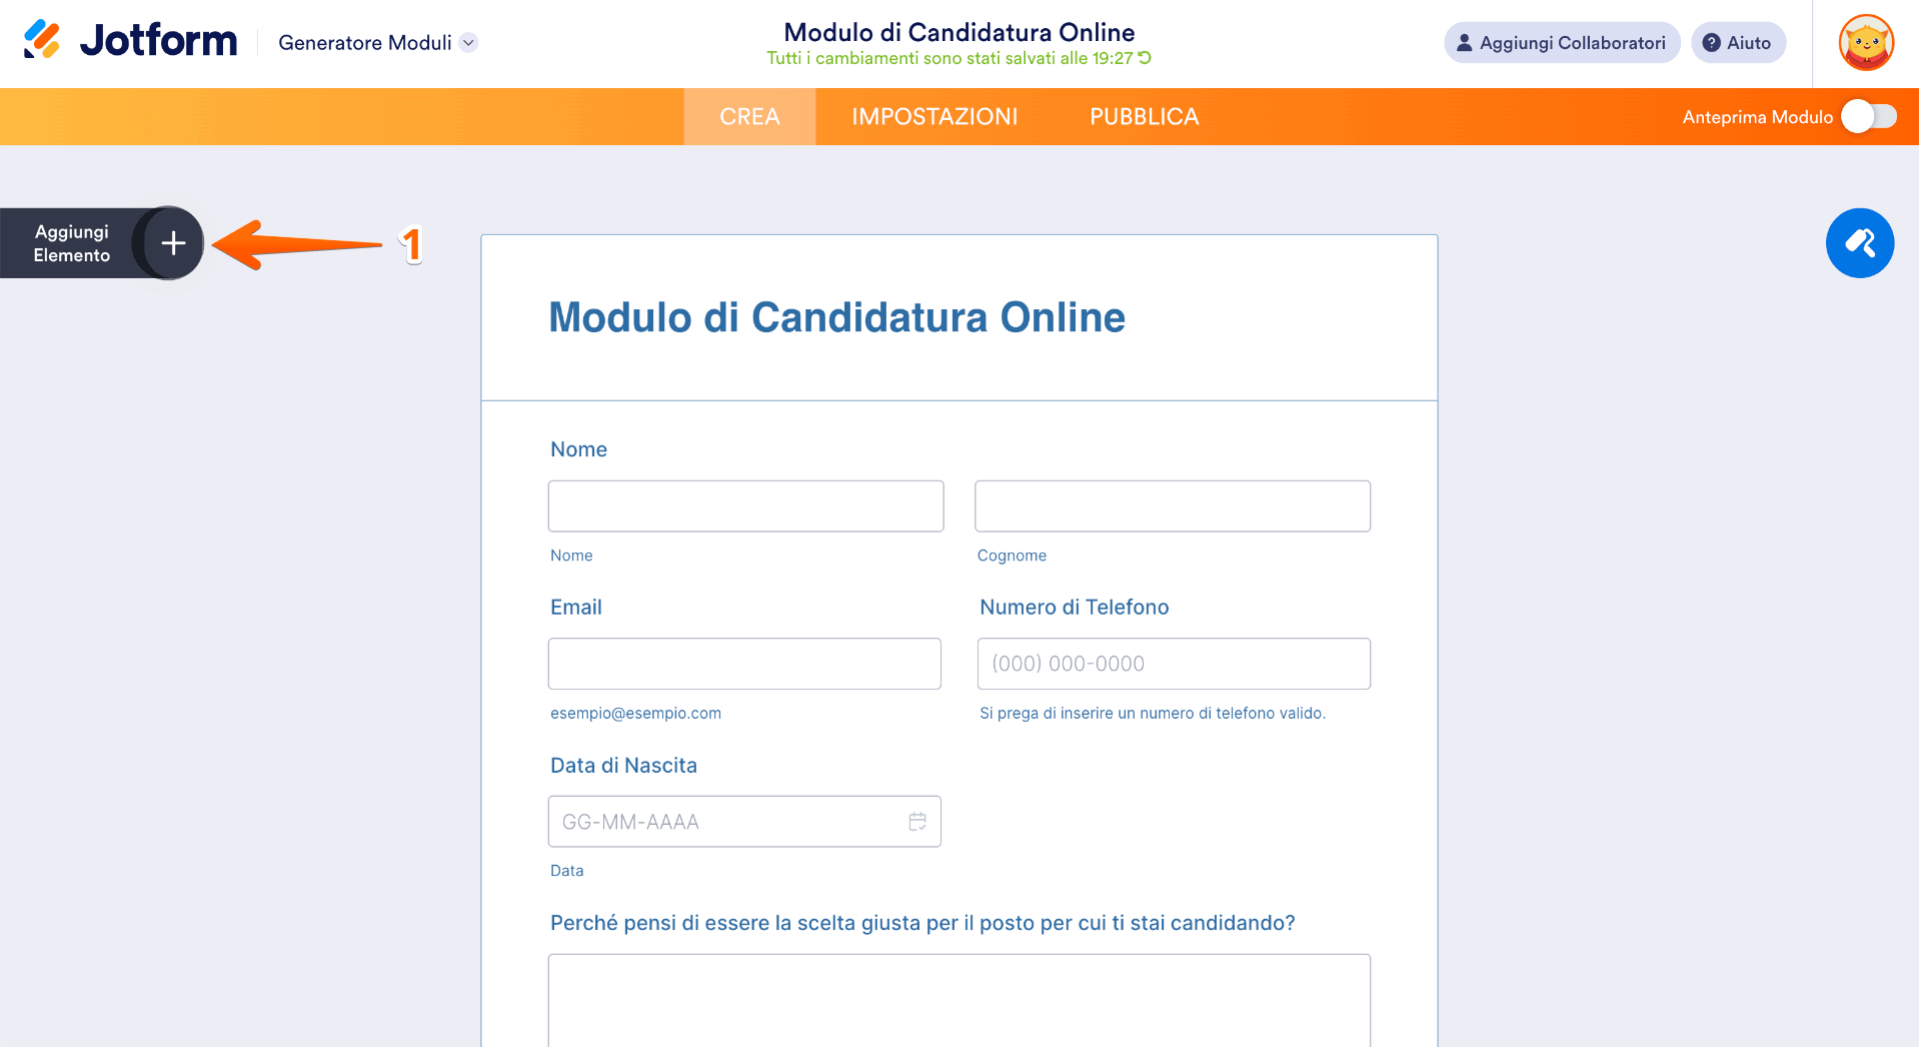
Task: Click the Nome input field
Action: click(745, 506)
